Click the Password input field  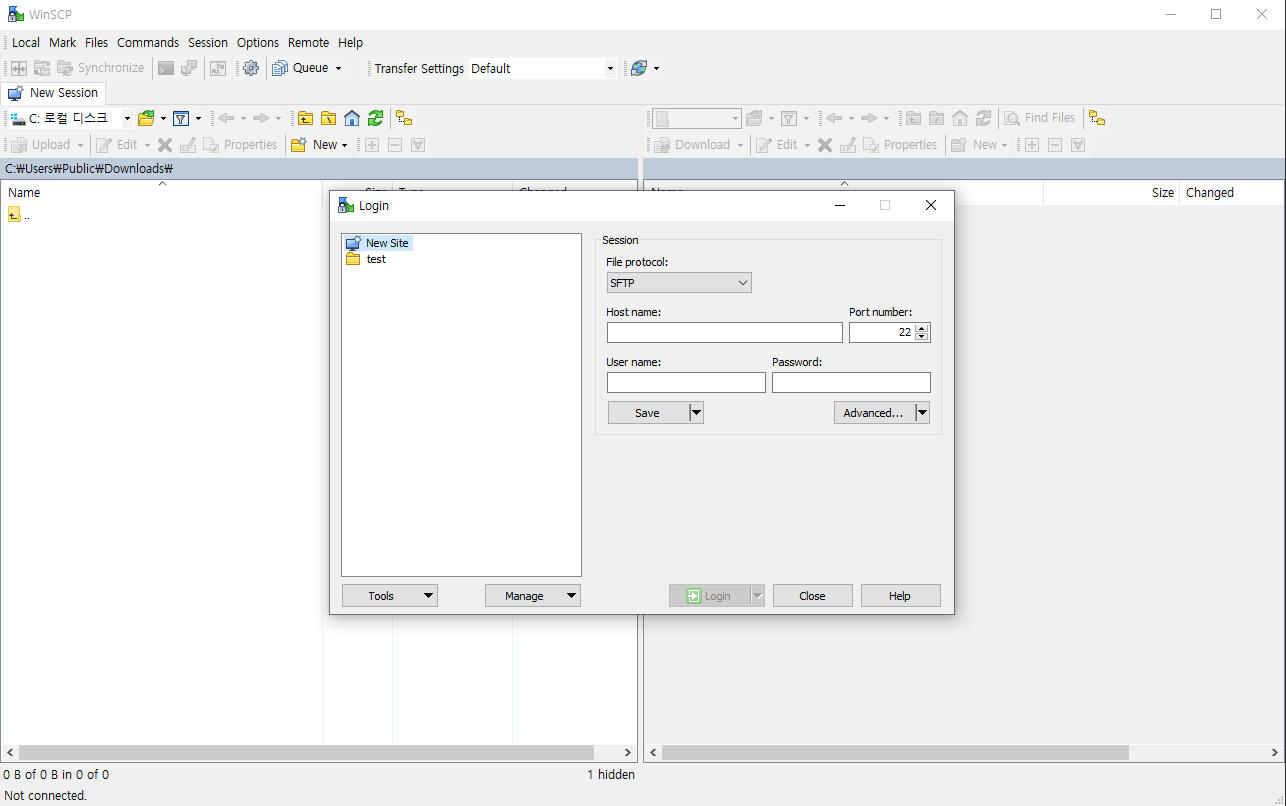click(851, 383)
